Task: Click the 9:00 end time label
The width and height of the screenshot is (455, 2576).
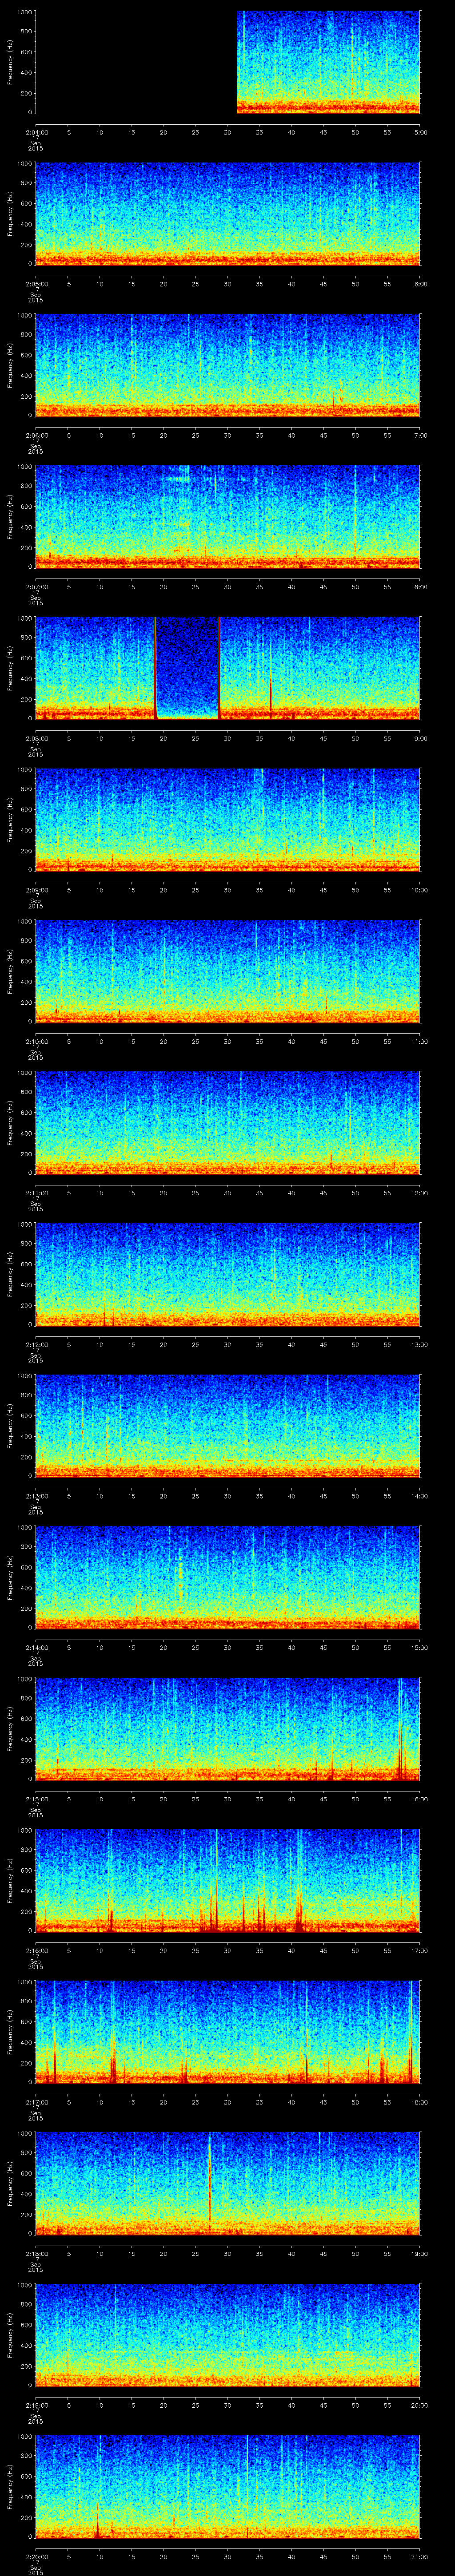Action: click(x=420, y=738)
